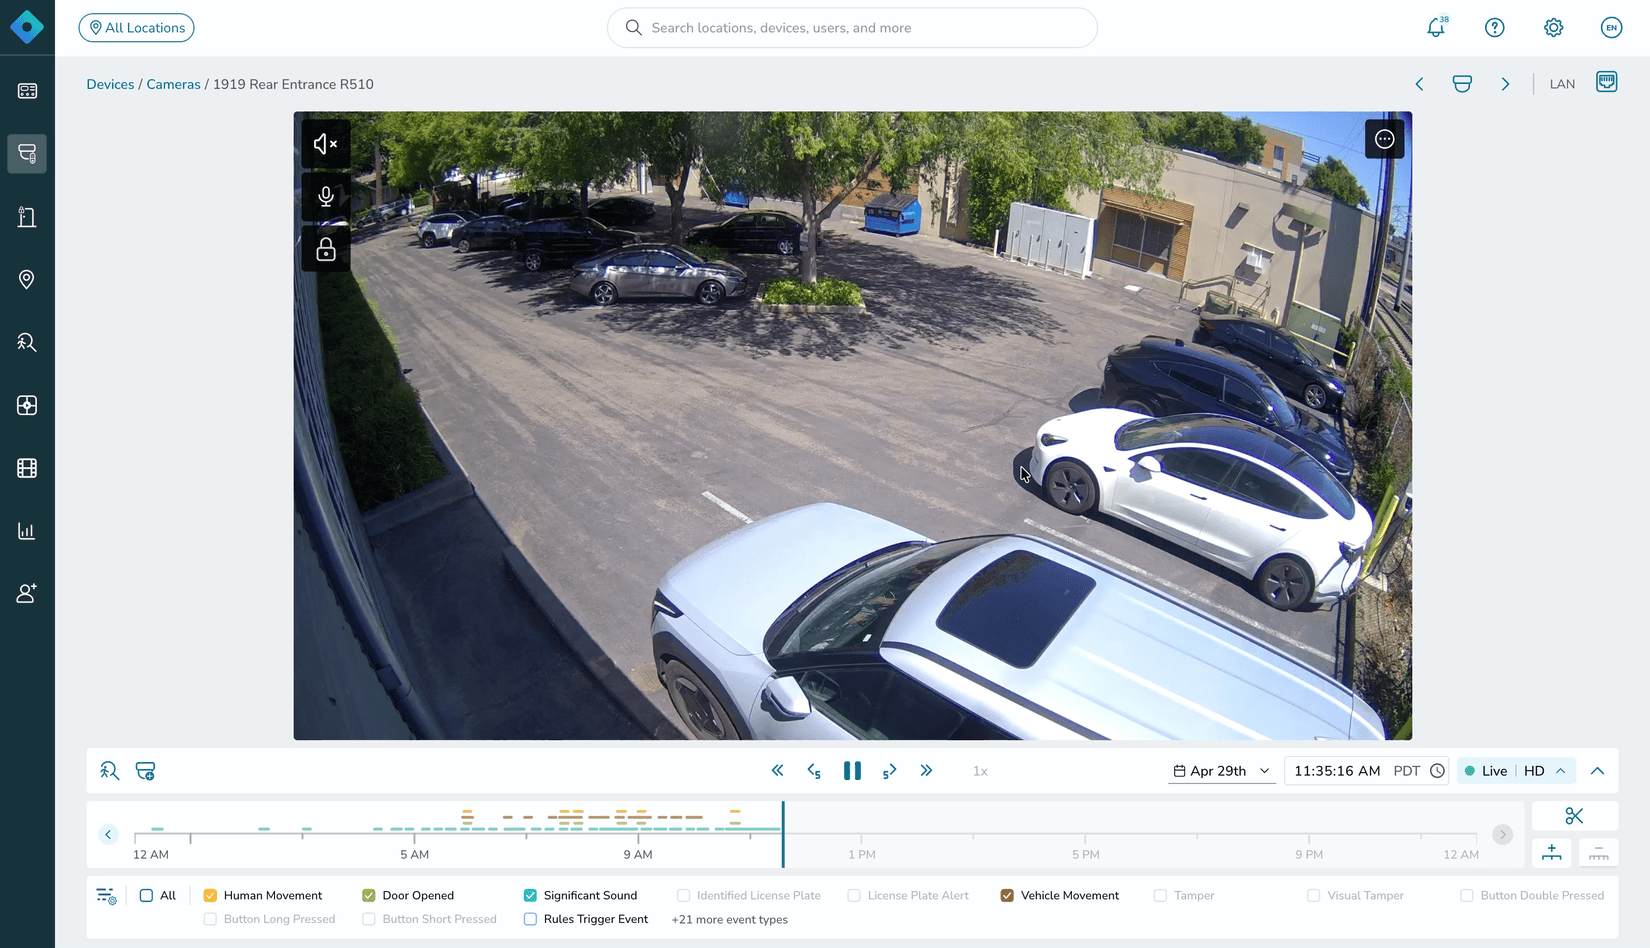Expand +21 more event types
Viewport: 1650px width, 948px height.
tap(730, 920)
